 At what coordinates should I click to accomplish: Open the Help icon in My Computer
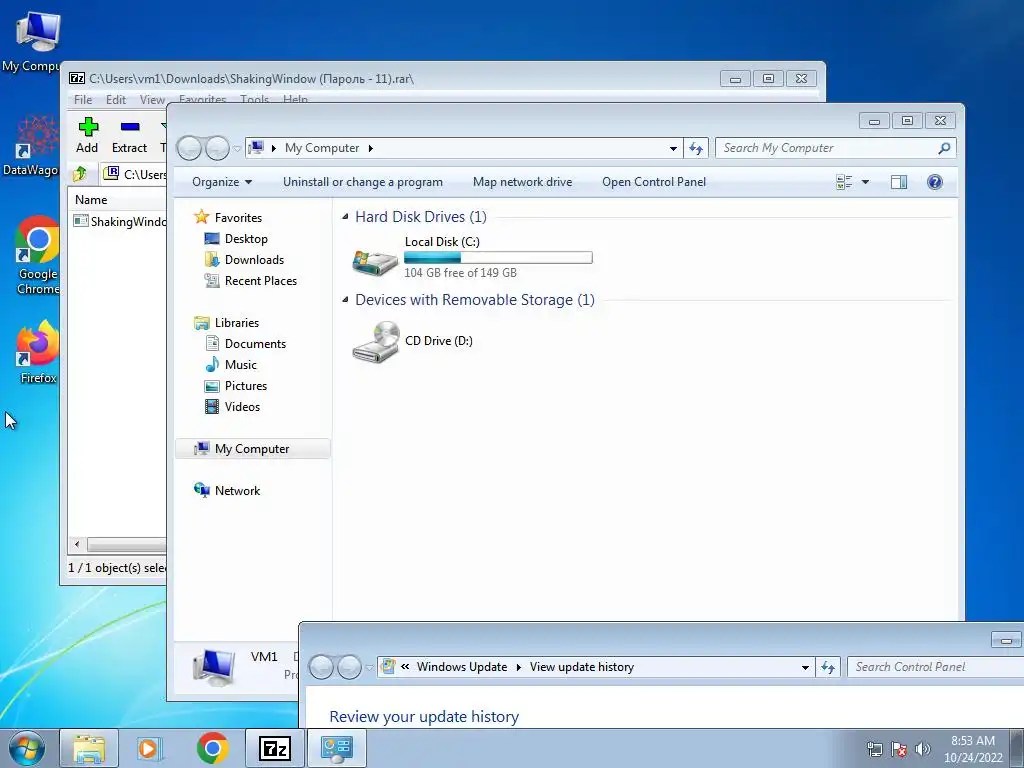pyautogui.click(x=935, y=182)
